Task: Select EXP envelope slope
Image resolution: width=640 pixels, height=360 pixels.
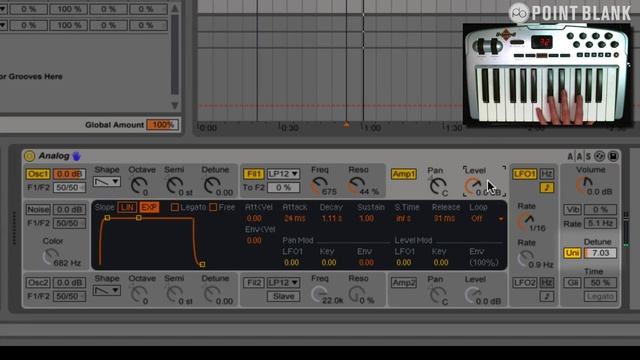Action: tap(149, 207)
